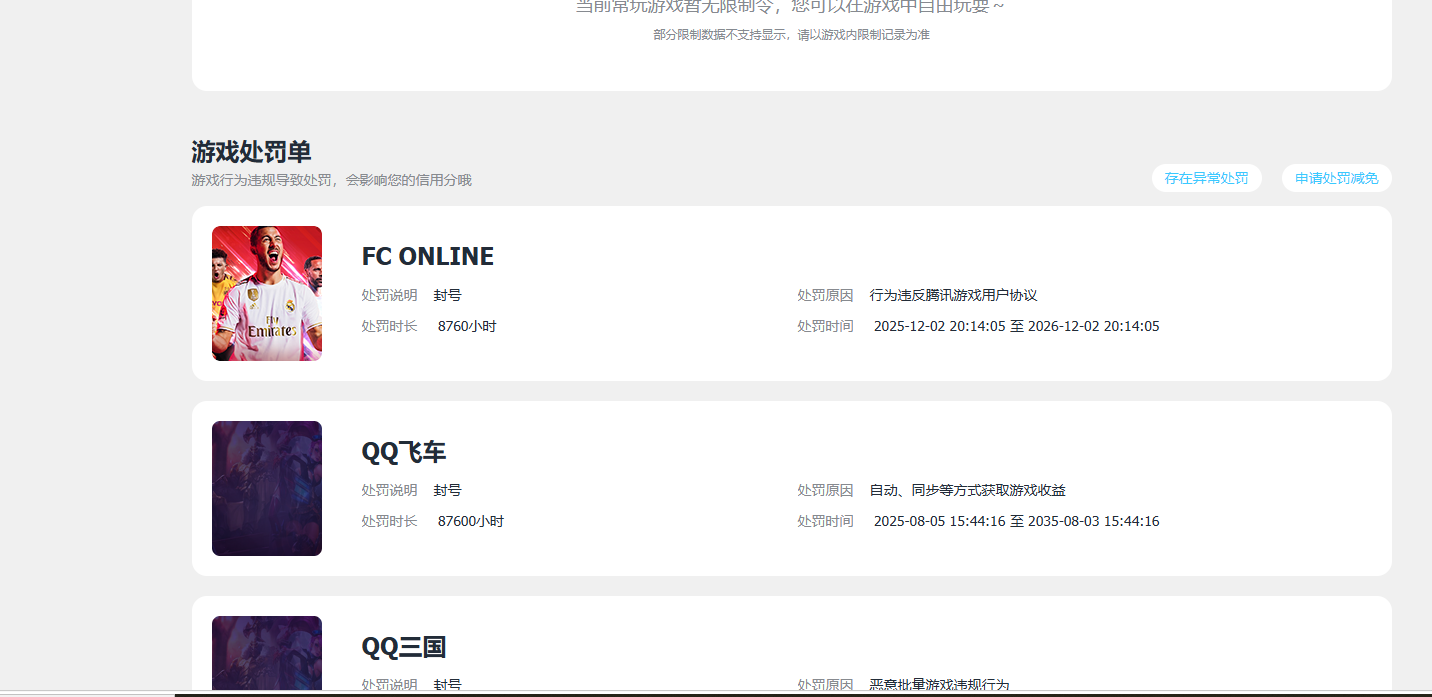Click 封号 in the FC ONLINE card
The image size is (1432, 697).
448,295
